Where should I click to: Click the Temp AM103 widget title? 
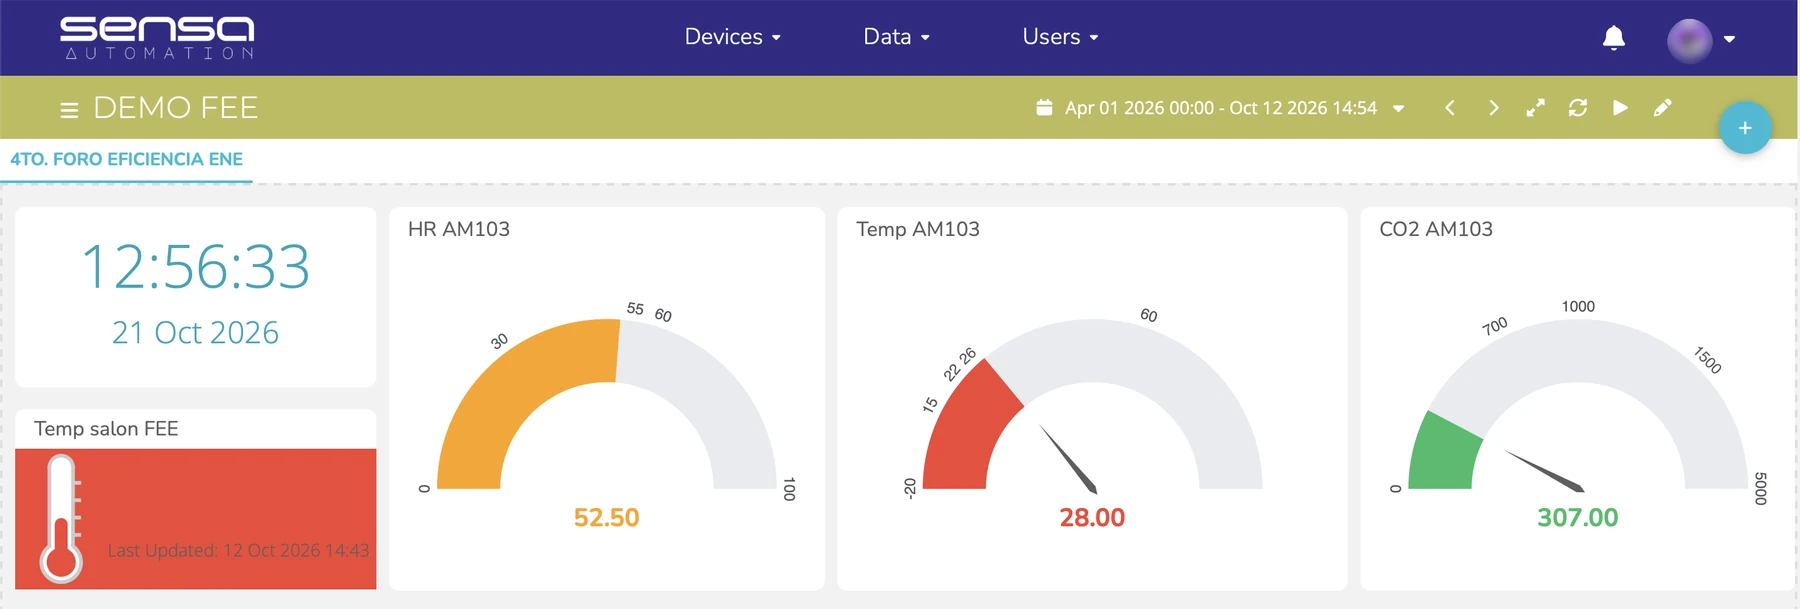click(918, 229)
